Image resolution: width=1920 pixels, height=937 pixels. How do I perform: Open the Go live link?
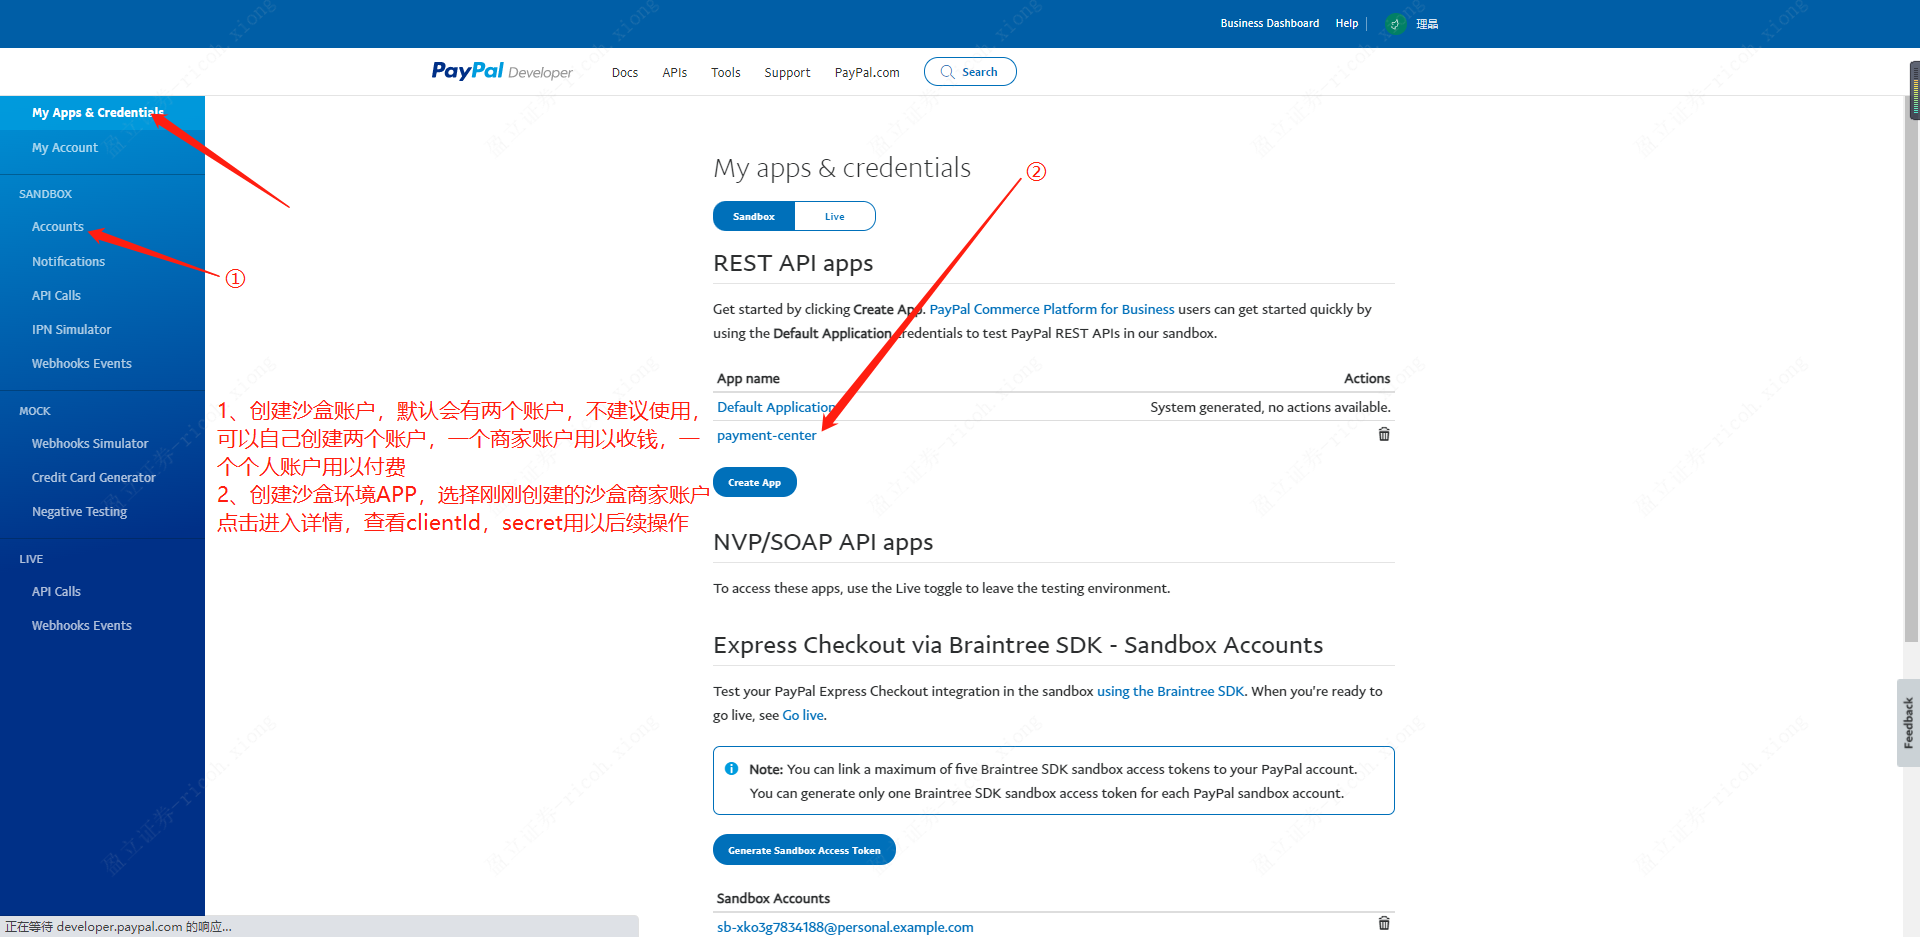coord(803,715)
